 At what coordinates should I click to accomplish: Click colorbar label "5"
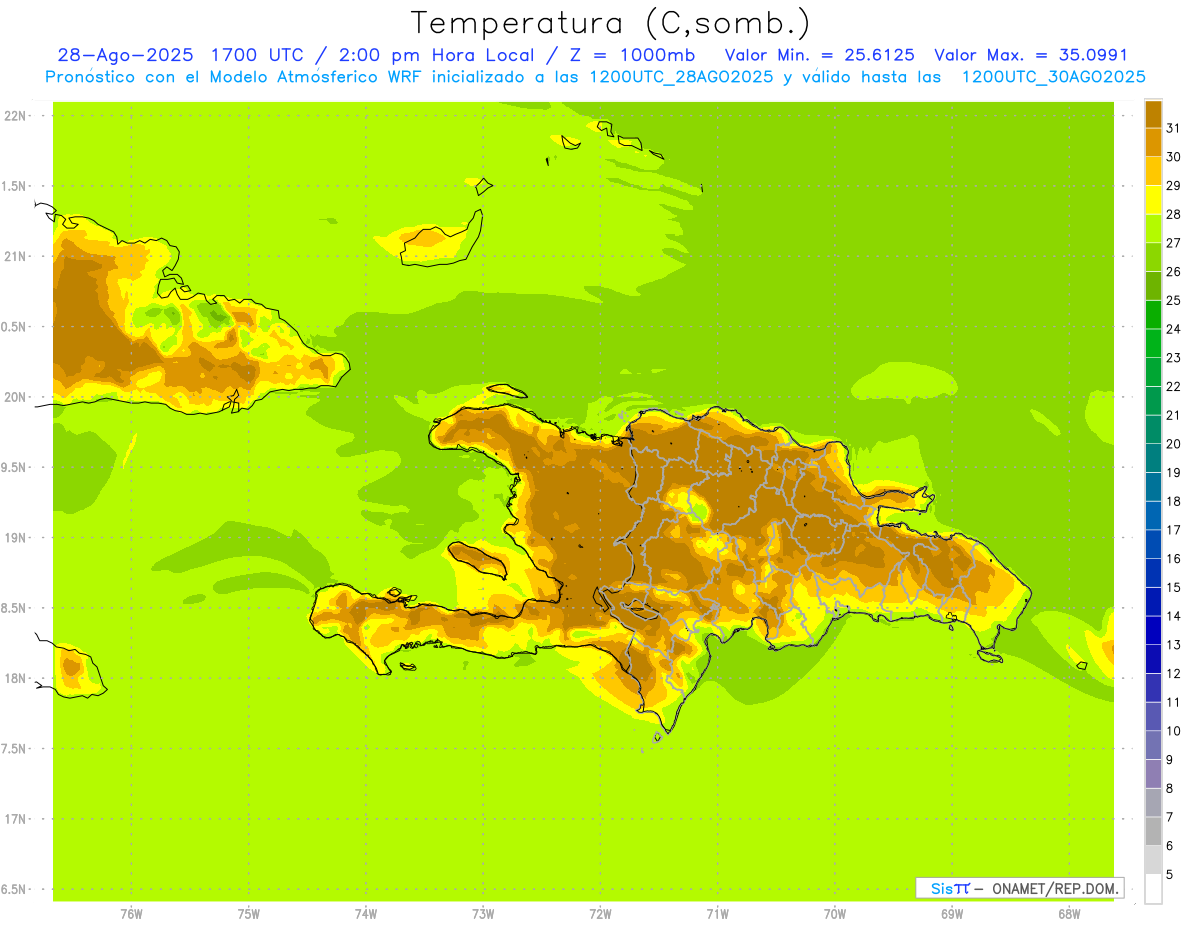(1170, 875)
